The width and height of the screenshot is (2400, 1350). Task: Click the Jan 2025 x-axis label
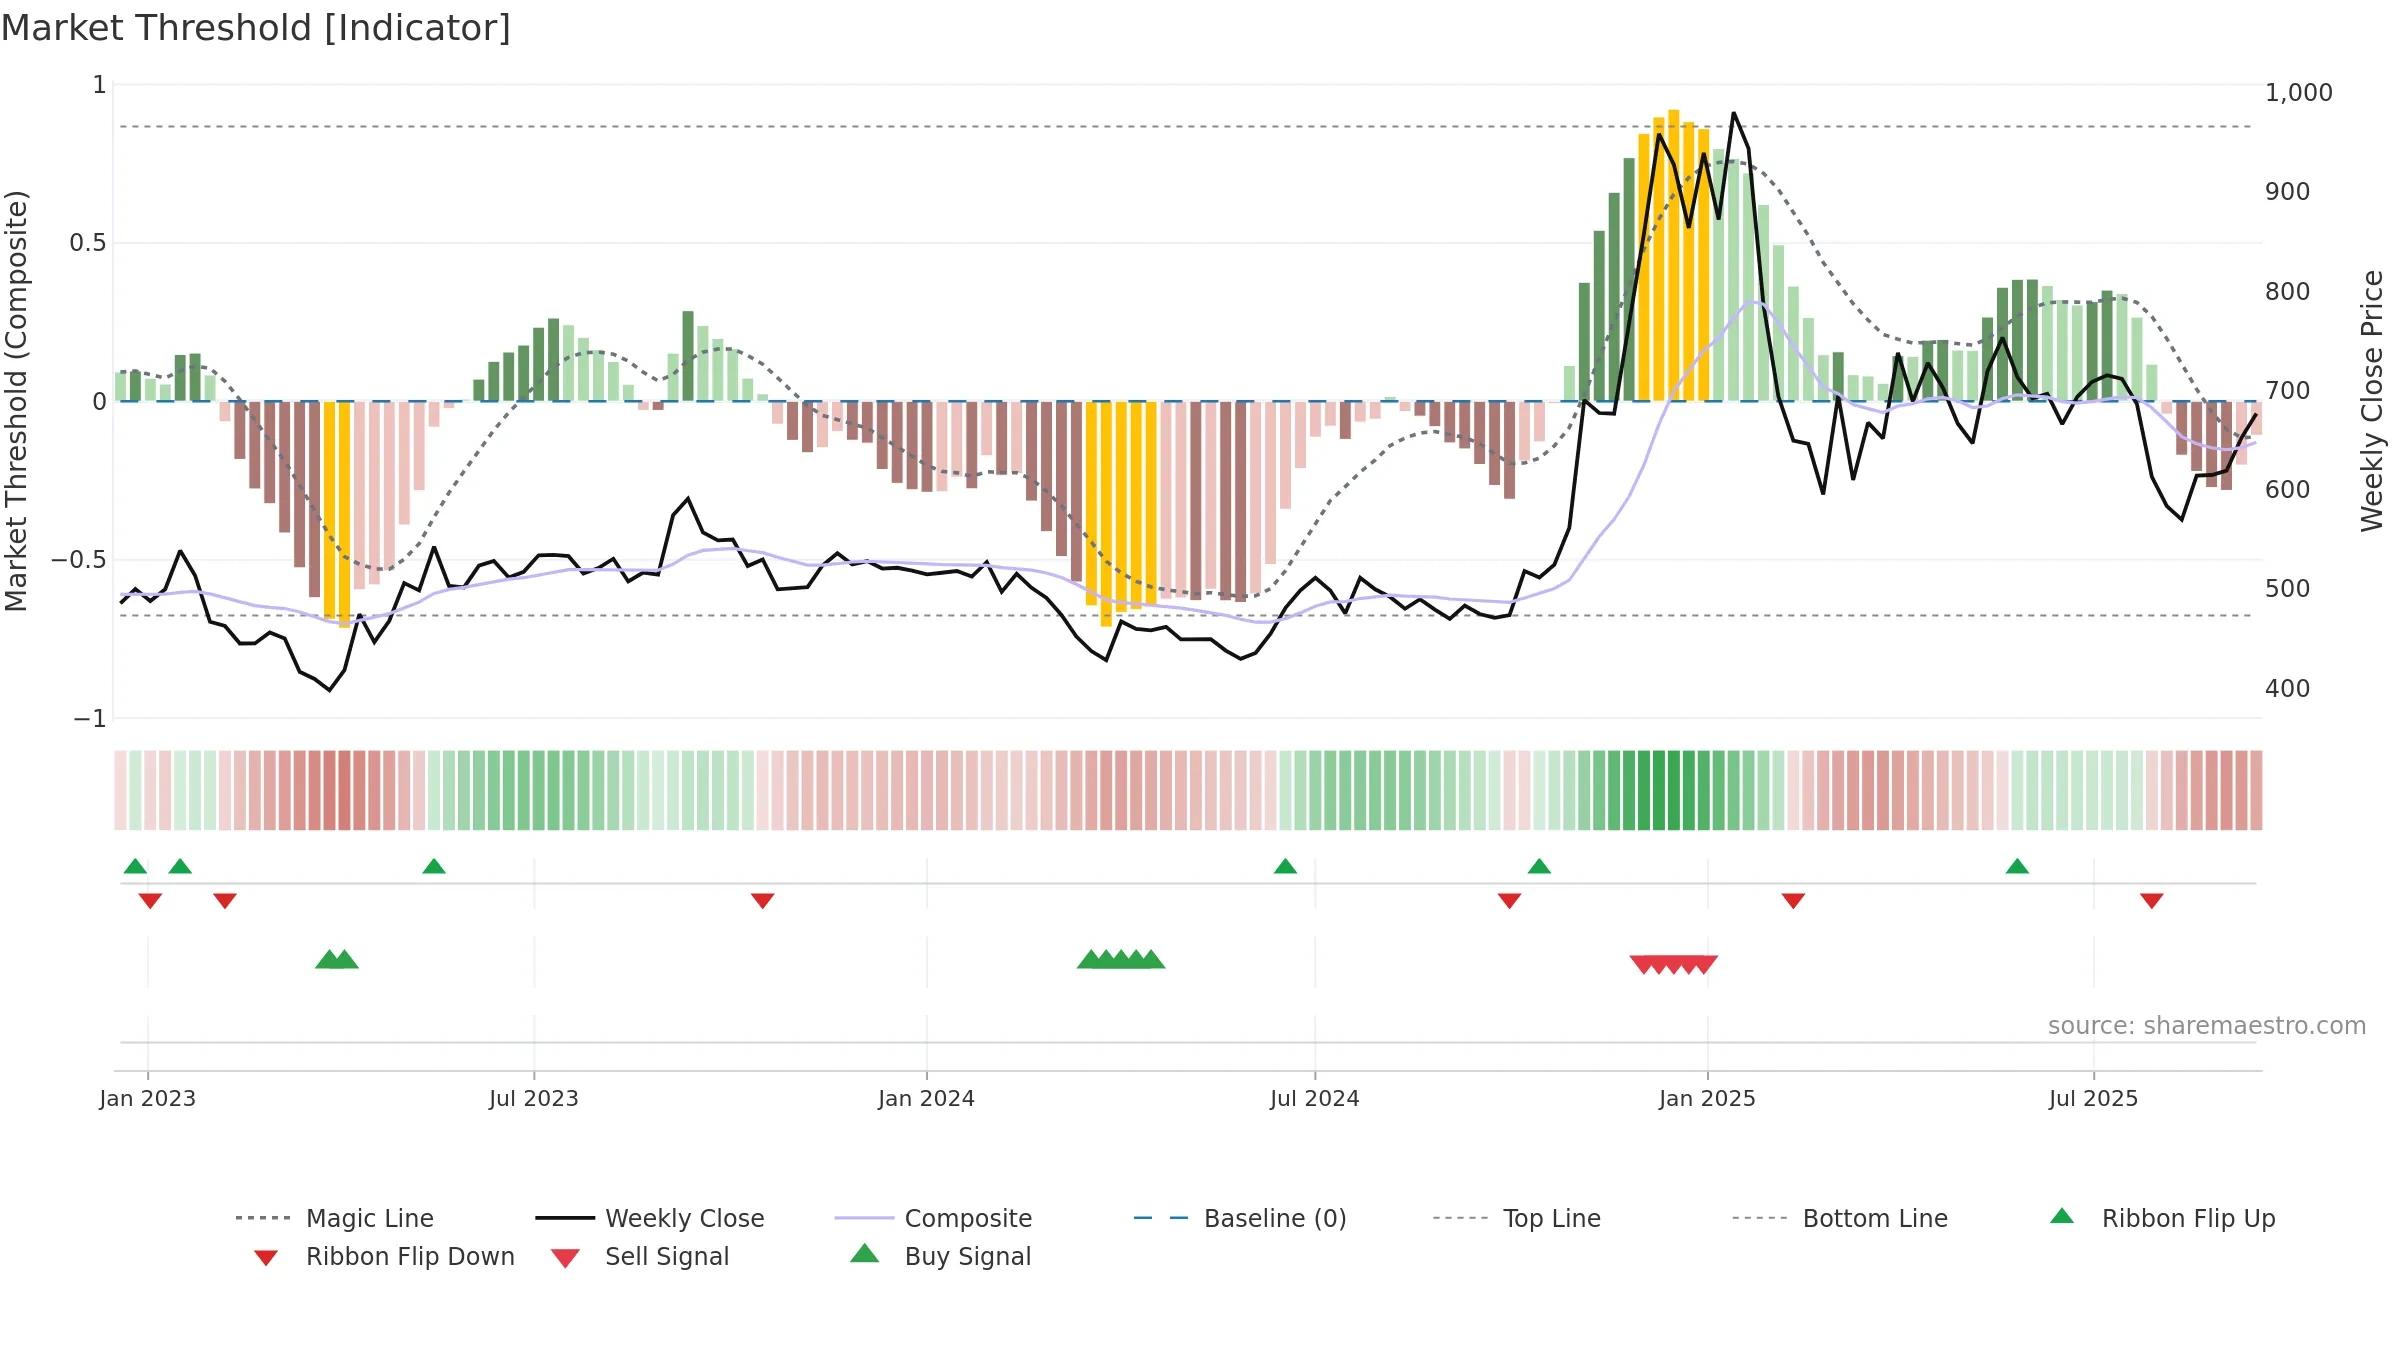pos(1708,1099)
